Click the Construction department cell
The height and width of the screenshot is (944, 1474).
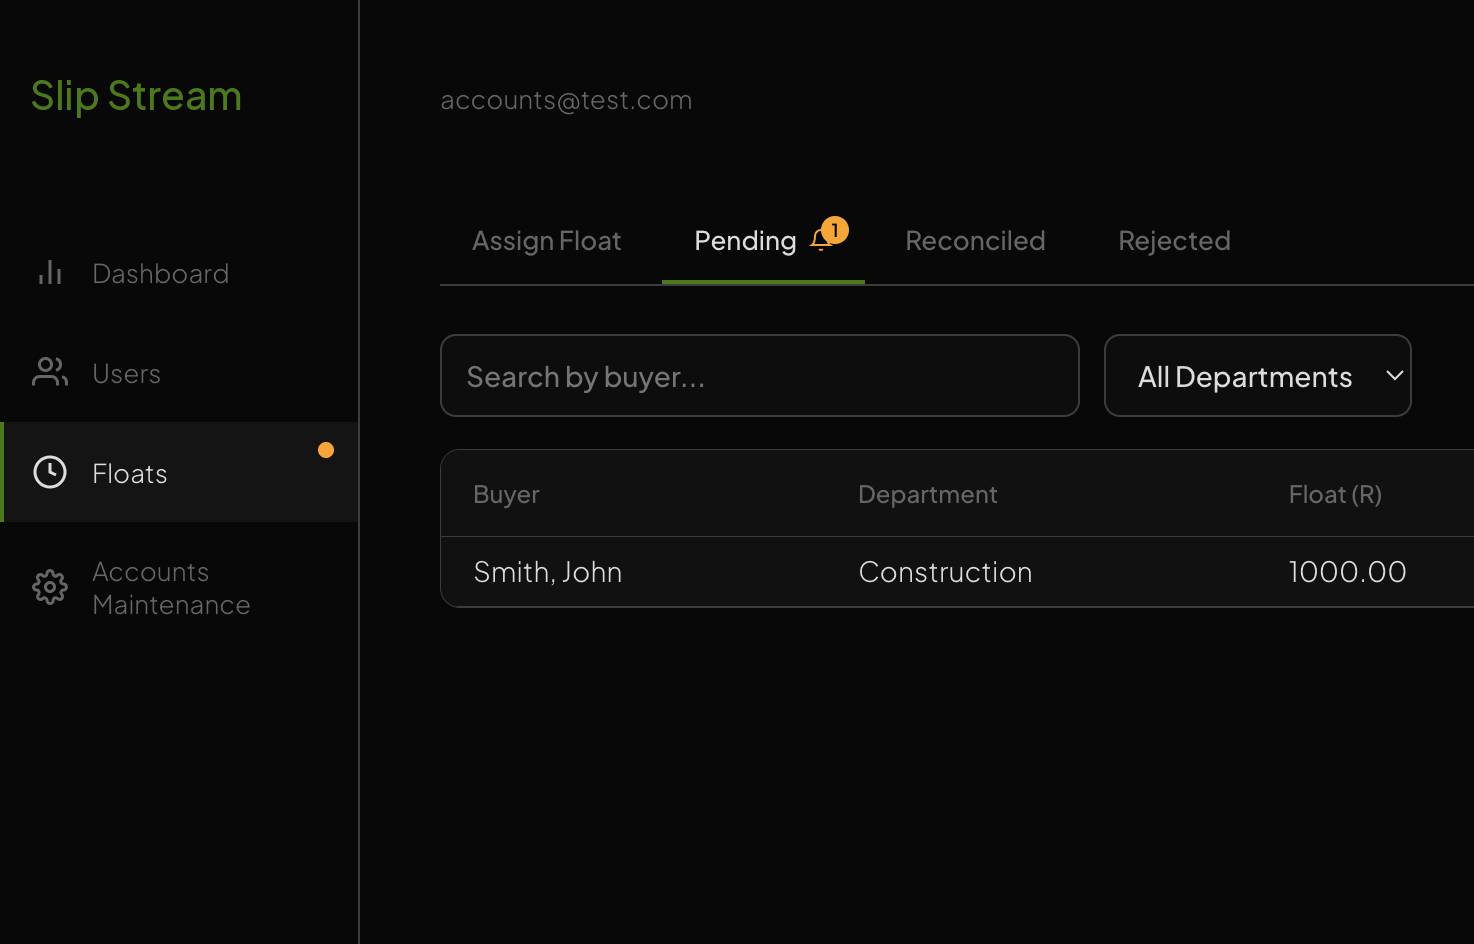tap(945, 572)
